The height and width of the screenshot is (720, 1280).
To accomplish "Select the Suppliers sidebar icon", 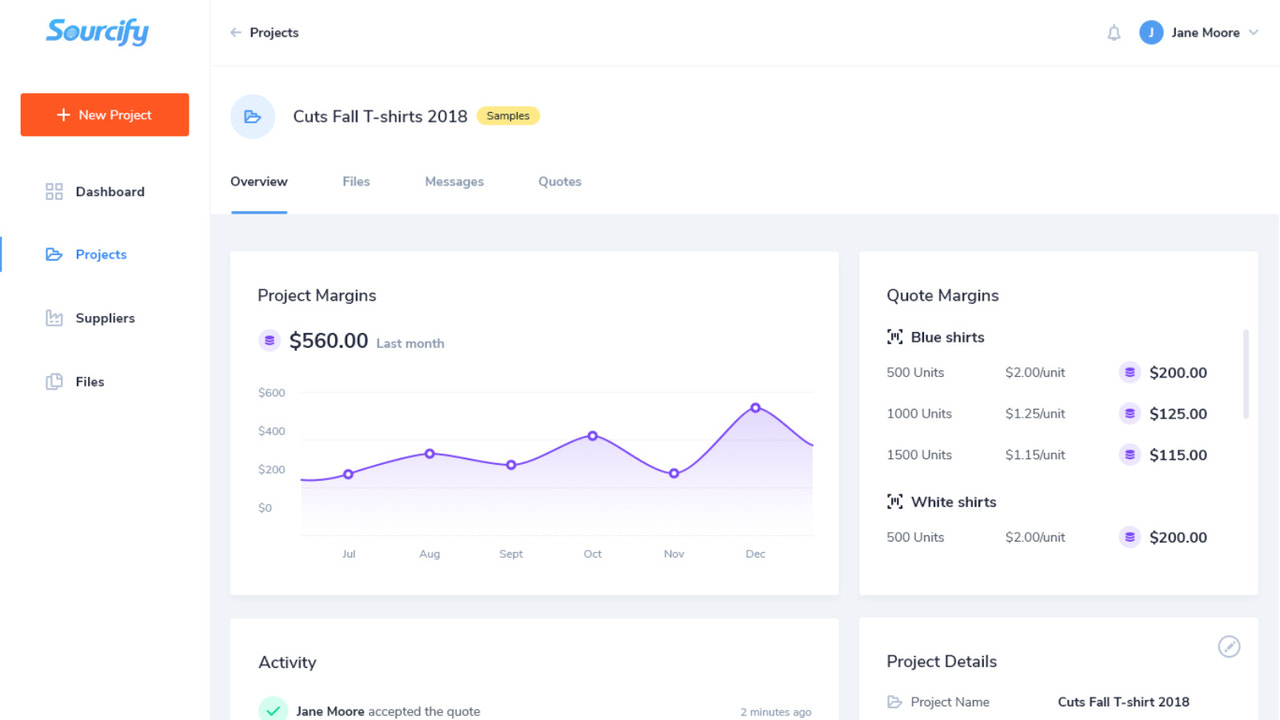I will pyautogui.click(x=53, y=318).
